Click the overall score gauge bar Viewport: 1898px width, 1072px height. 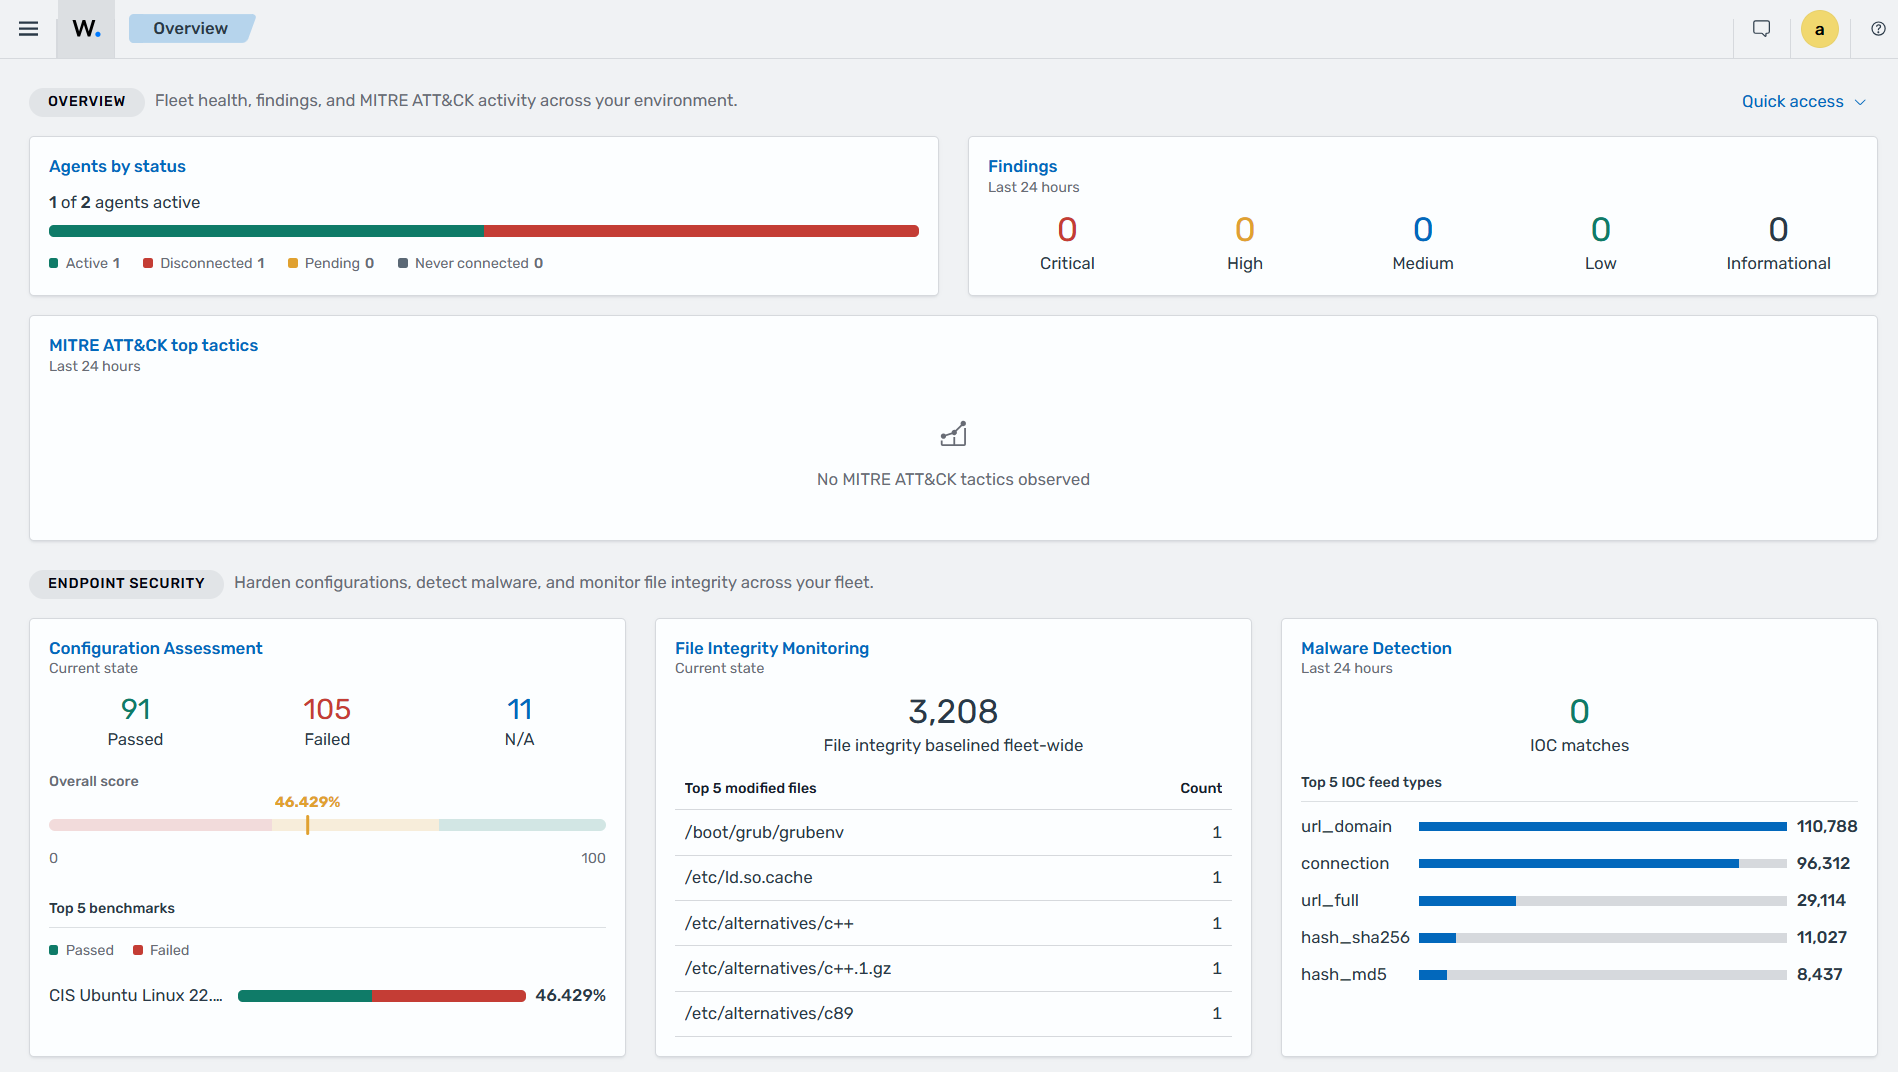click(x=327, y=825)
